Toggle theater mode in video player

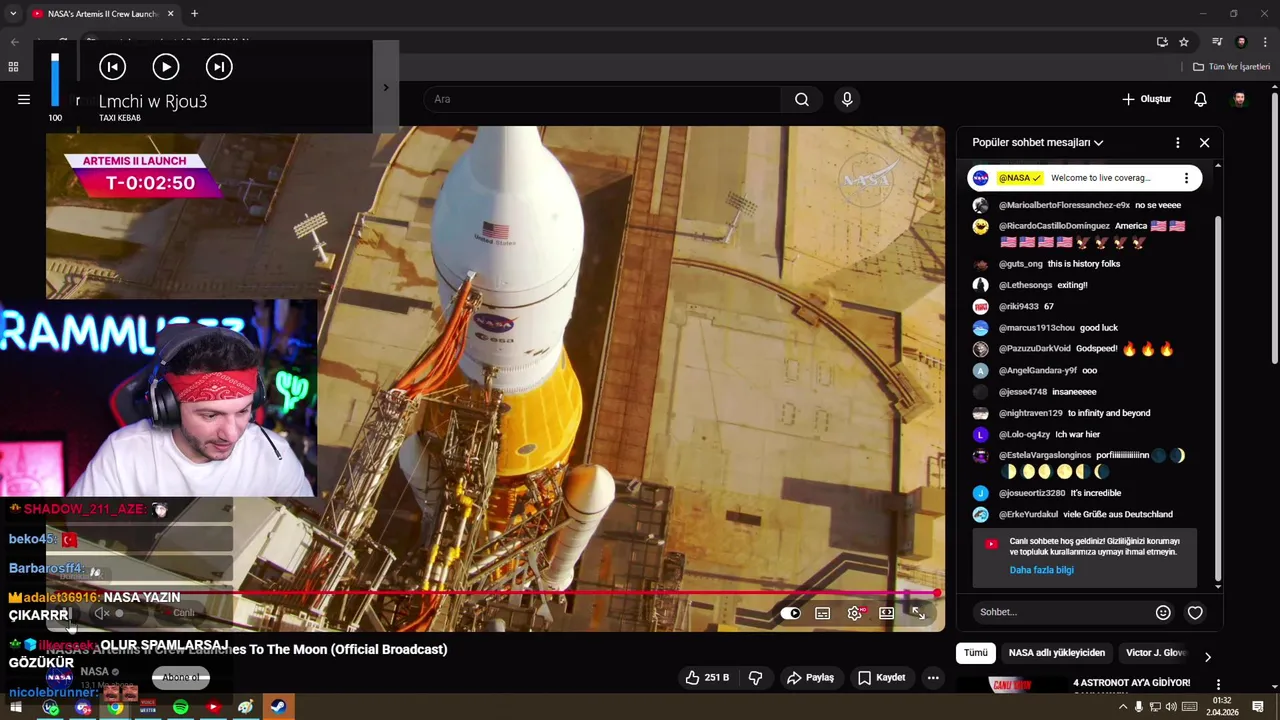click(886, 613)
